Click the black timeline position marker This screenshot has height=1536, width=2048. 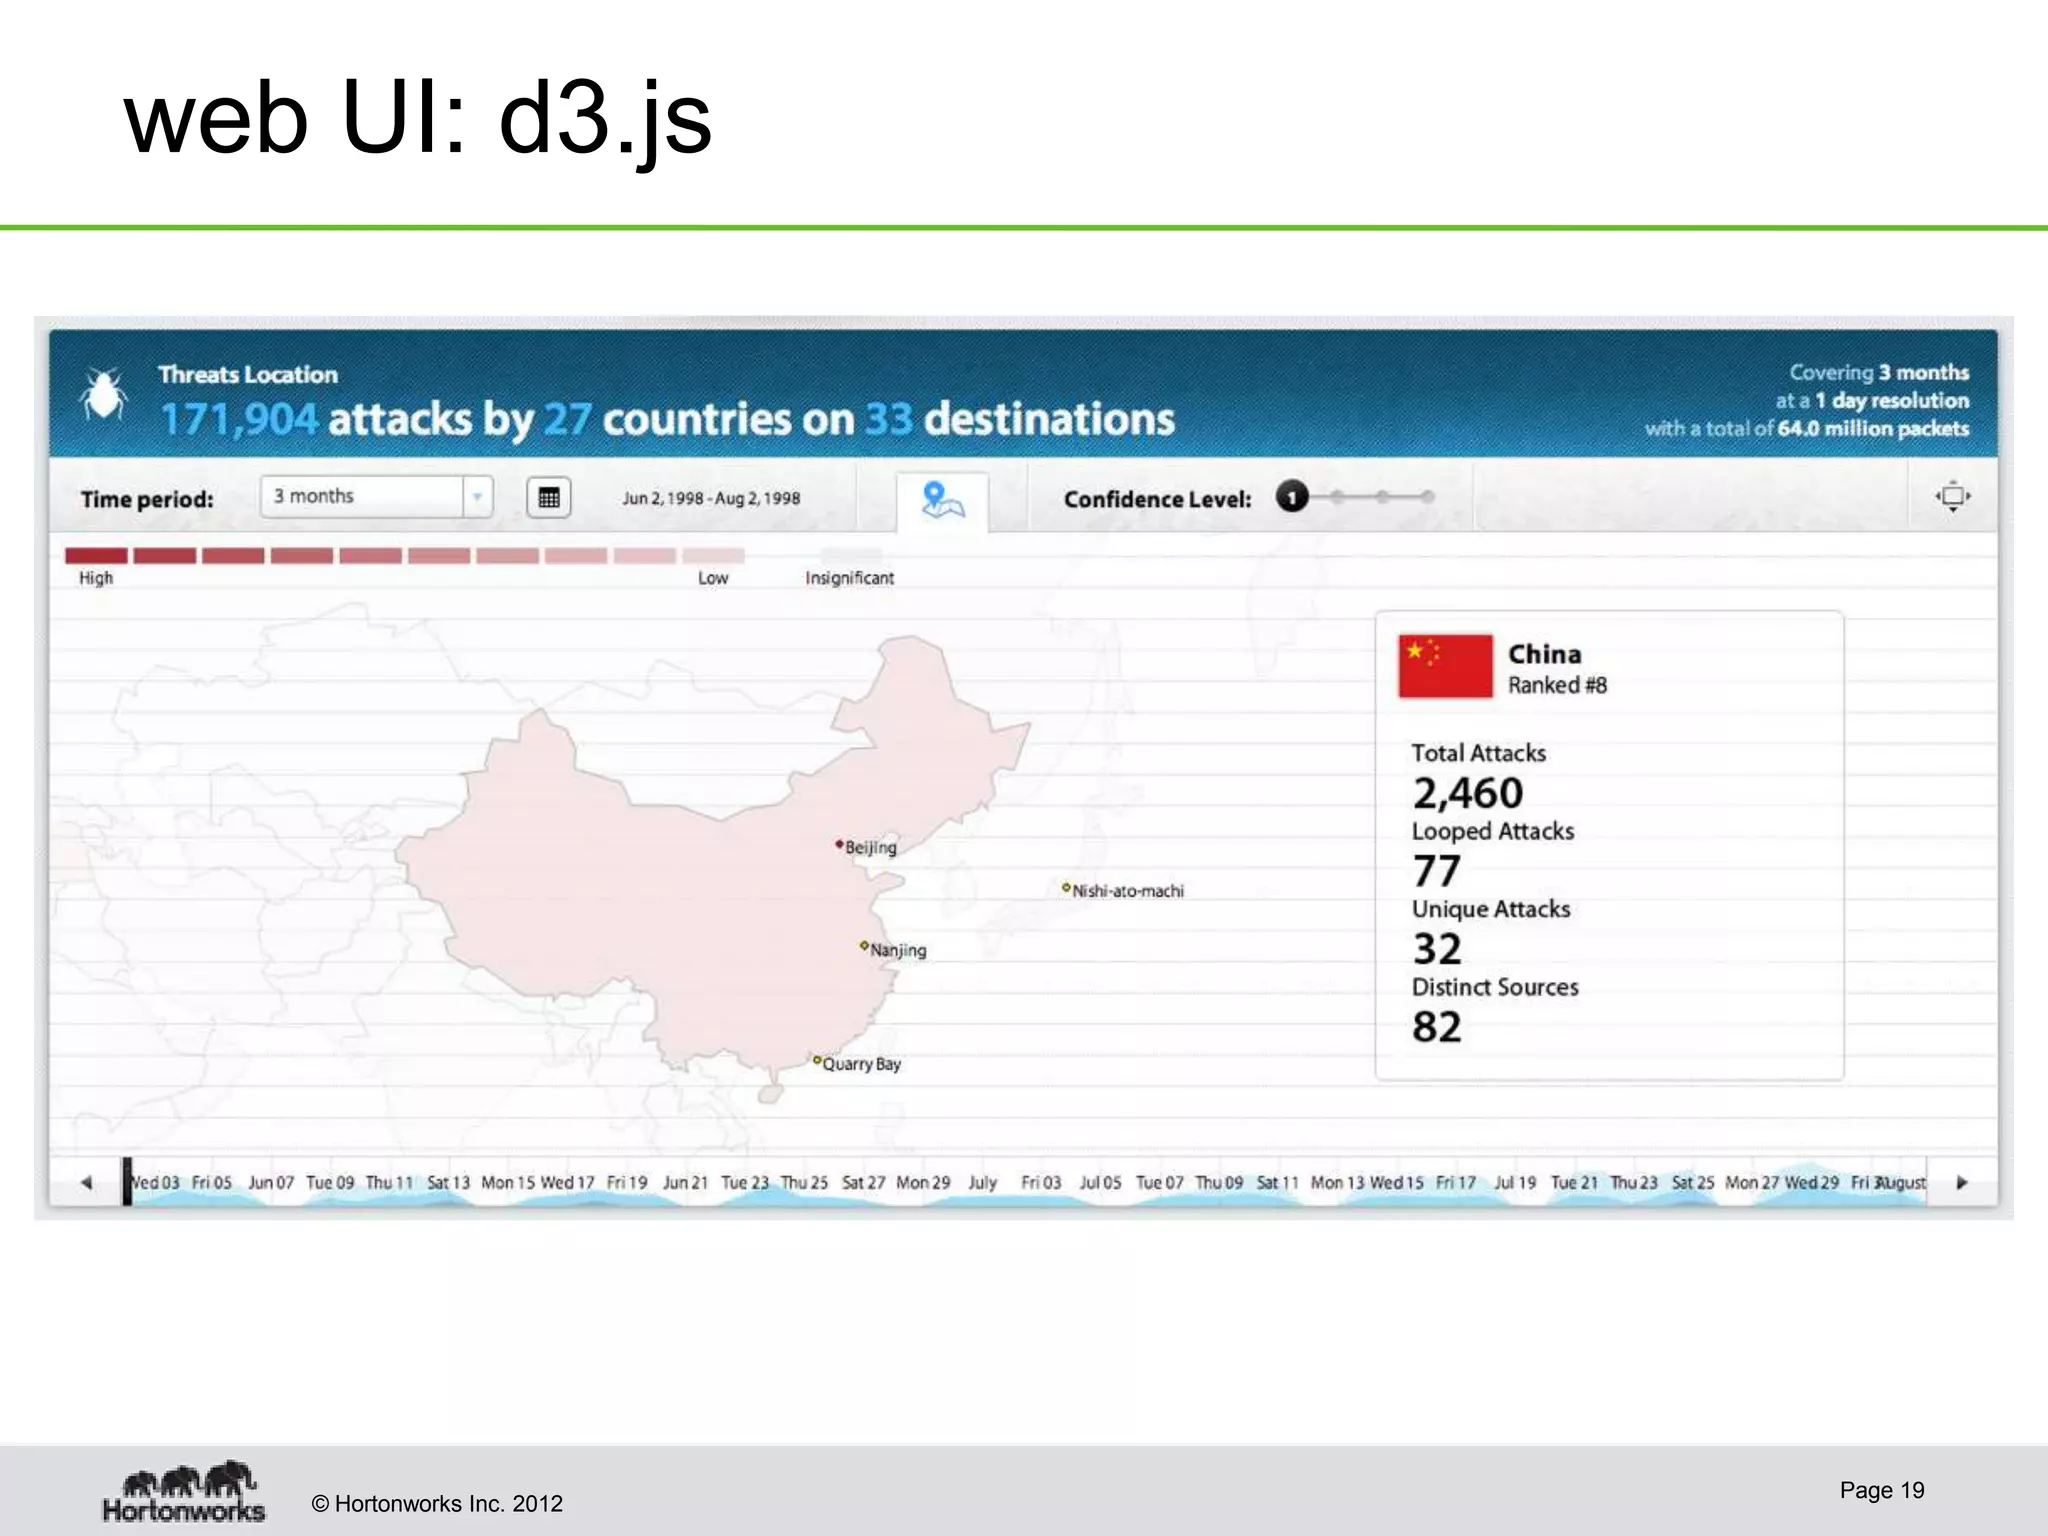tap(127, 1181)
